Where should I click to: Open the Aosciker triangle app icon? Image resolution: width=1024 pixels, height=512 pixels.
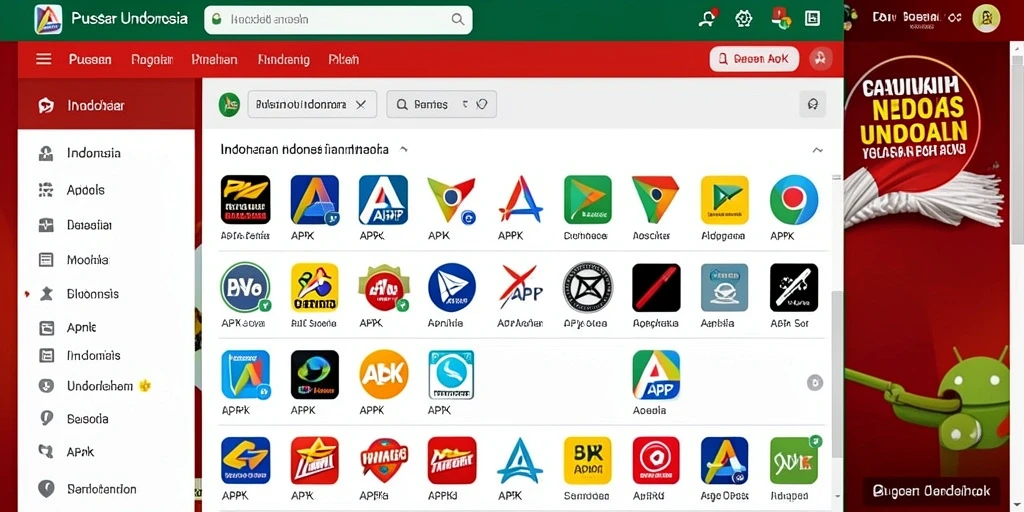(x=655, y=200)
